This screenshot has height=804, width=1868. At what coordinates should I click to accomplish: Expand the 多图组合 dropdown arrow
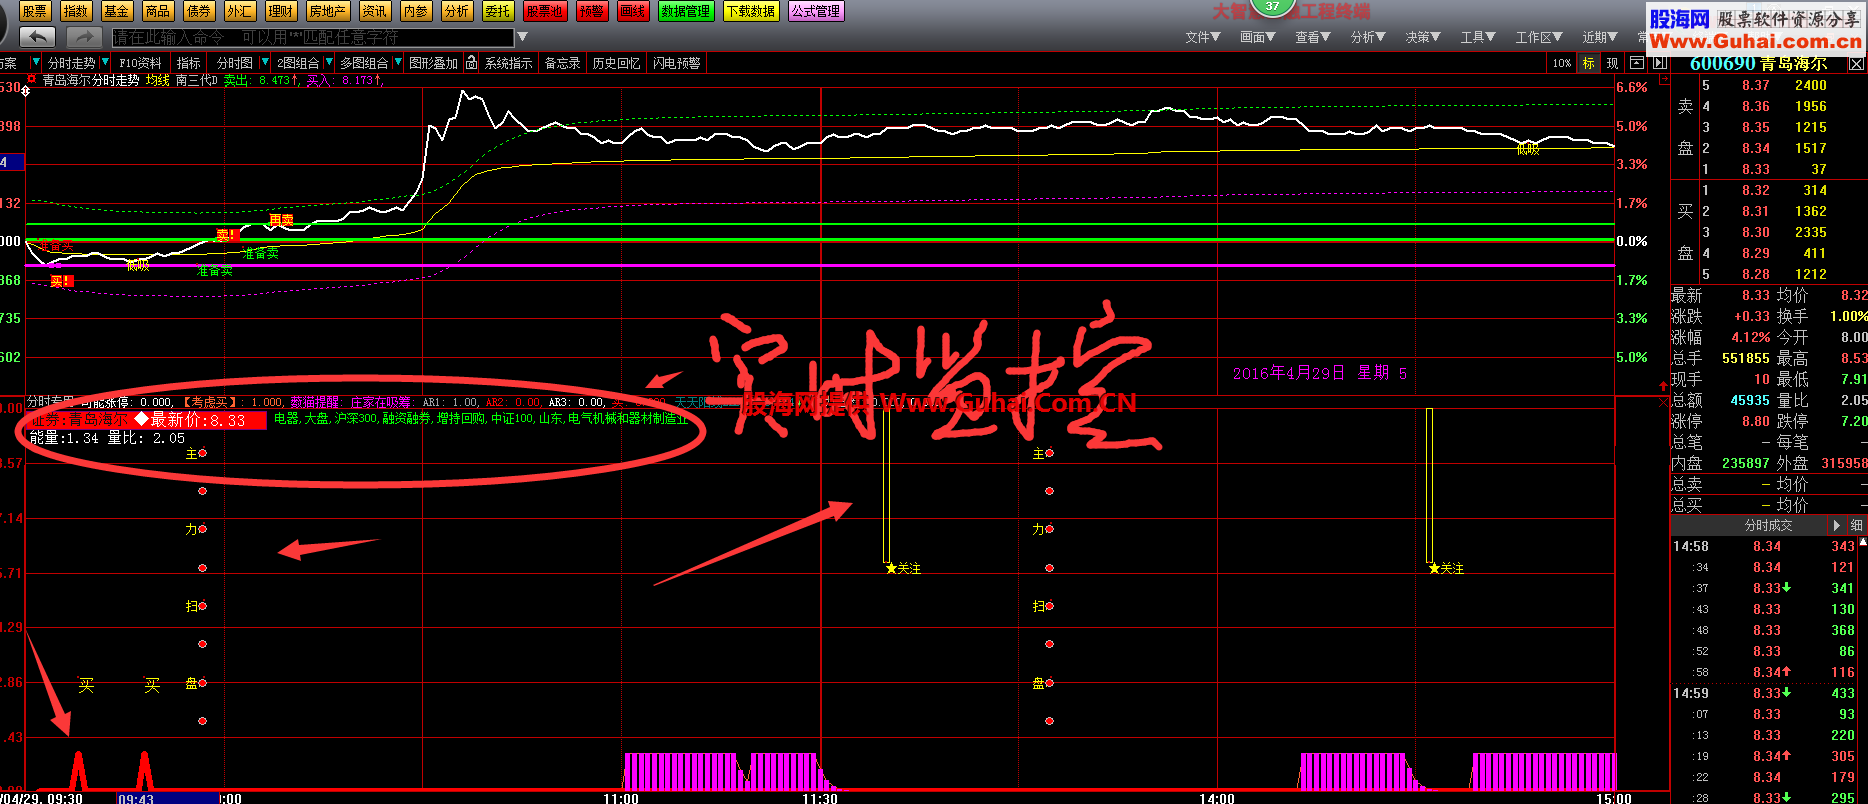click(x=397, y=63)
